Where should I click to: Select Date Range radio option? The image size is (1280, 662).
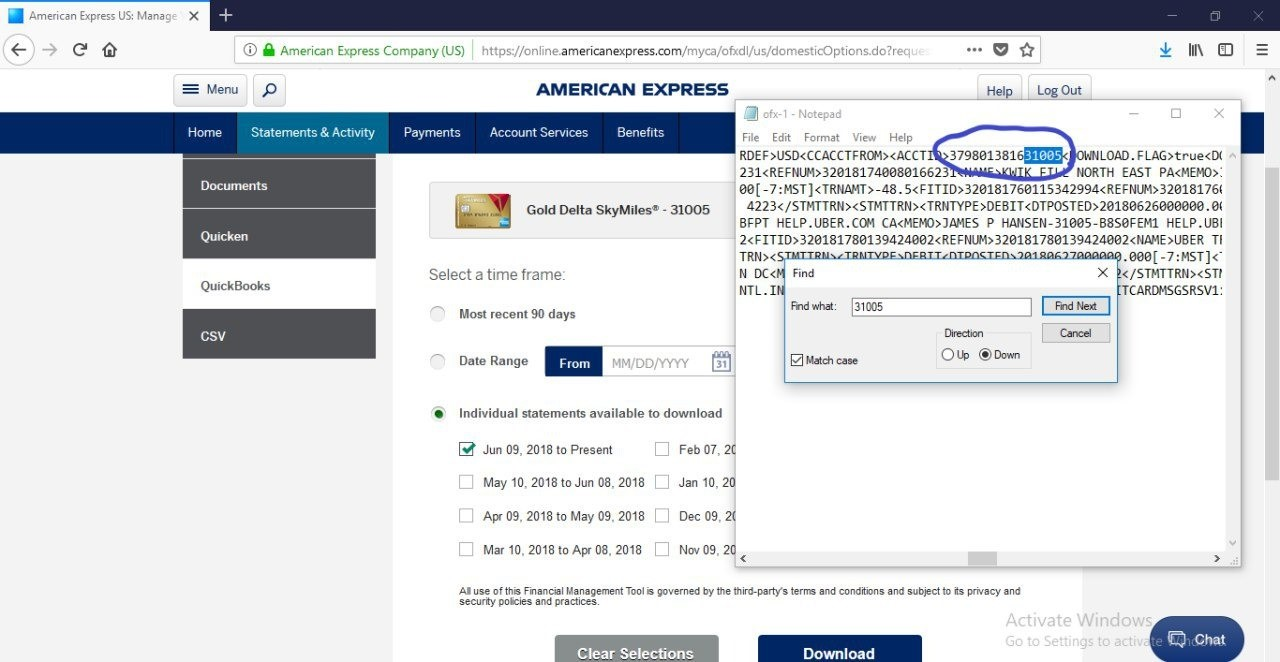tap(437, 361)
